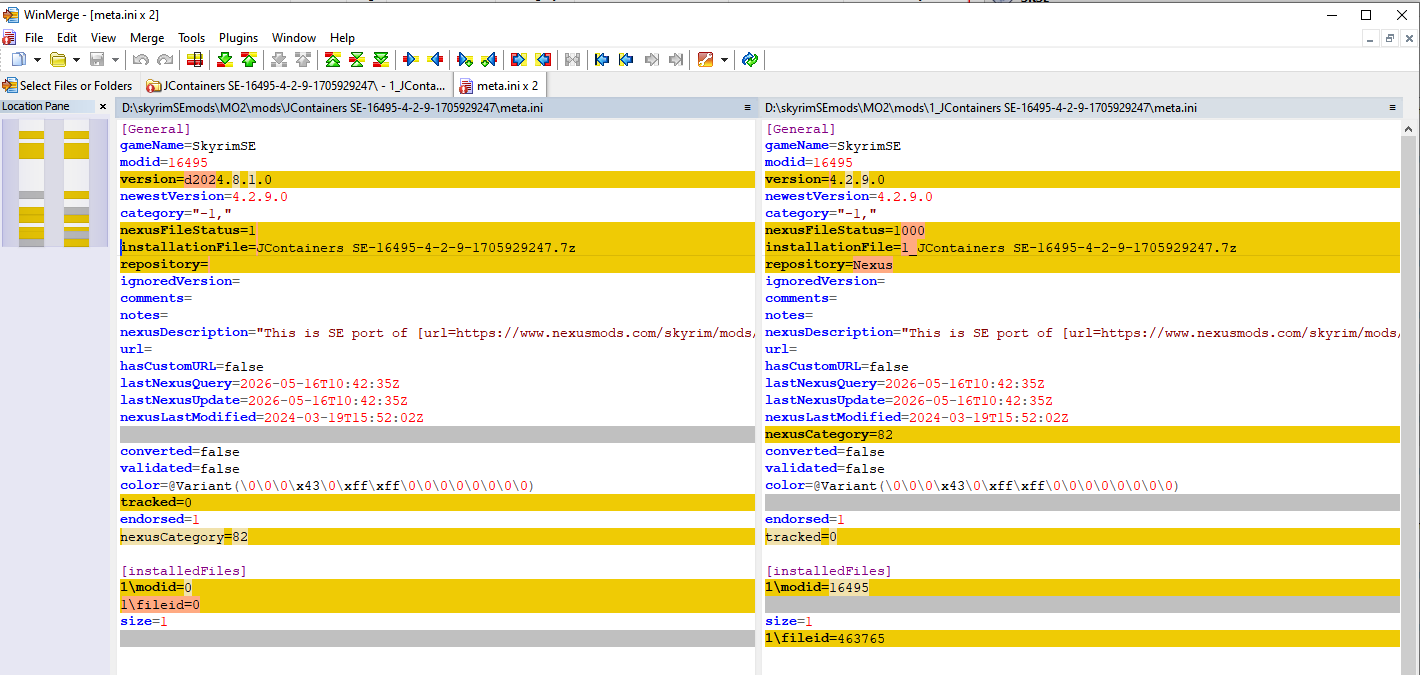Viewport: 1420px width, 675px height.
Task: Expand the New document dropdown arrow
Action: (37, 60)
